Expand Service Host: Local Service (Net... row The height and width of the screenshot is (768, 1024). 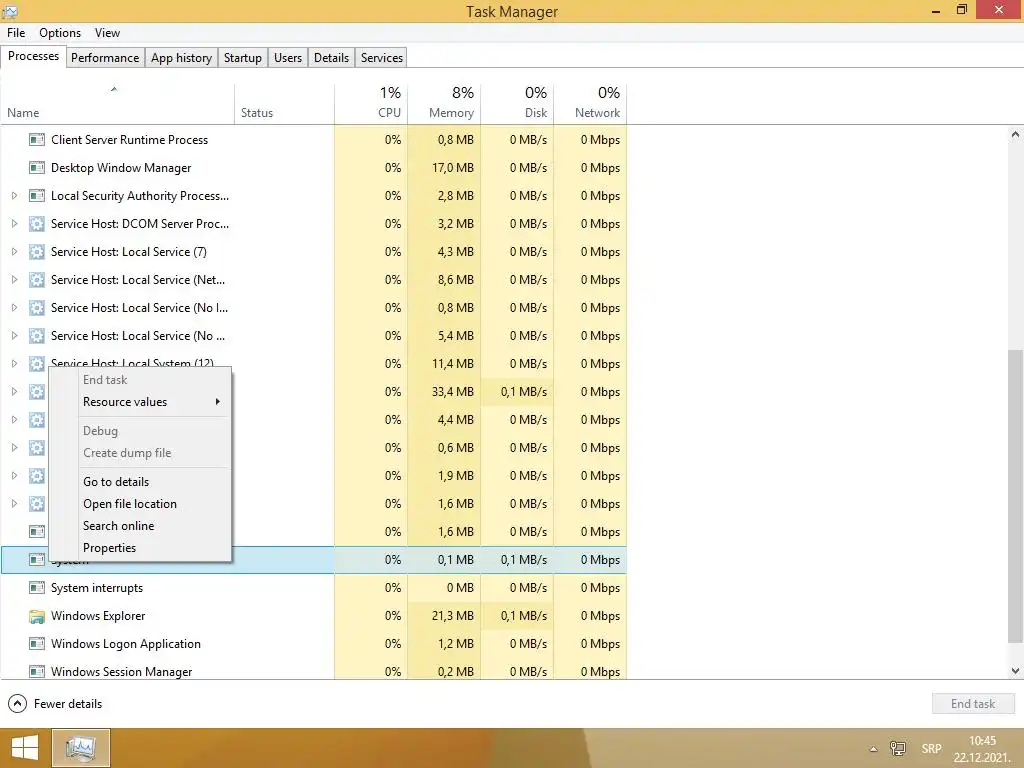14,280
